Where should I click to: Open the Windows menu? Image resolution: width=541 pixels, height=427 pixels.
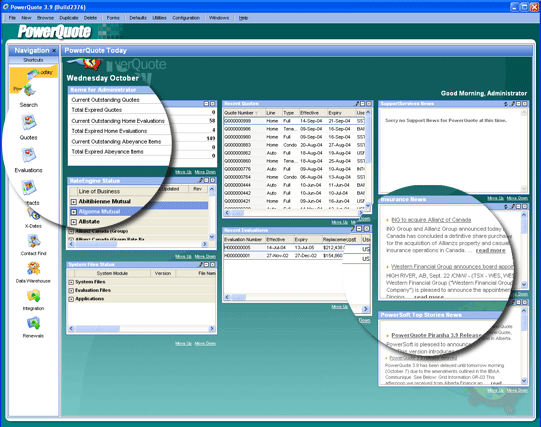point(219,18)
